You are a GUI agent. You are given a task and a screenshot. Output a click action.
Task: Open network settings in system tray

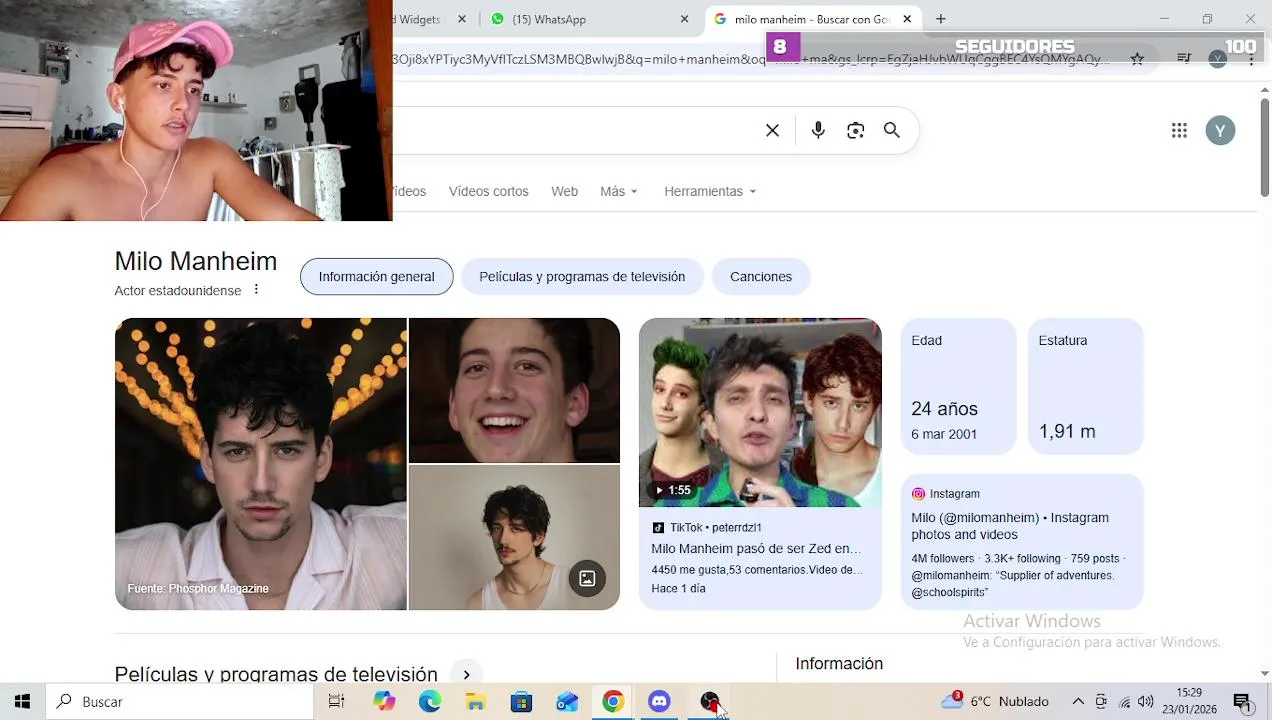point(1124,702)
